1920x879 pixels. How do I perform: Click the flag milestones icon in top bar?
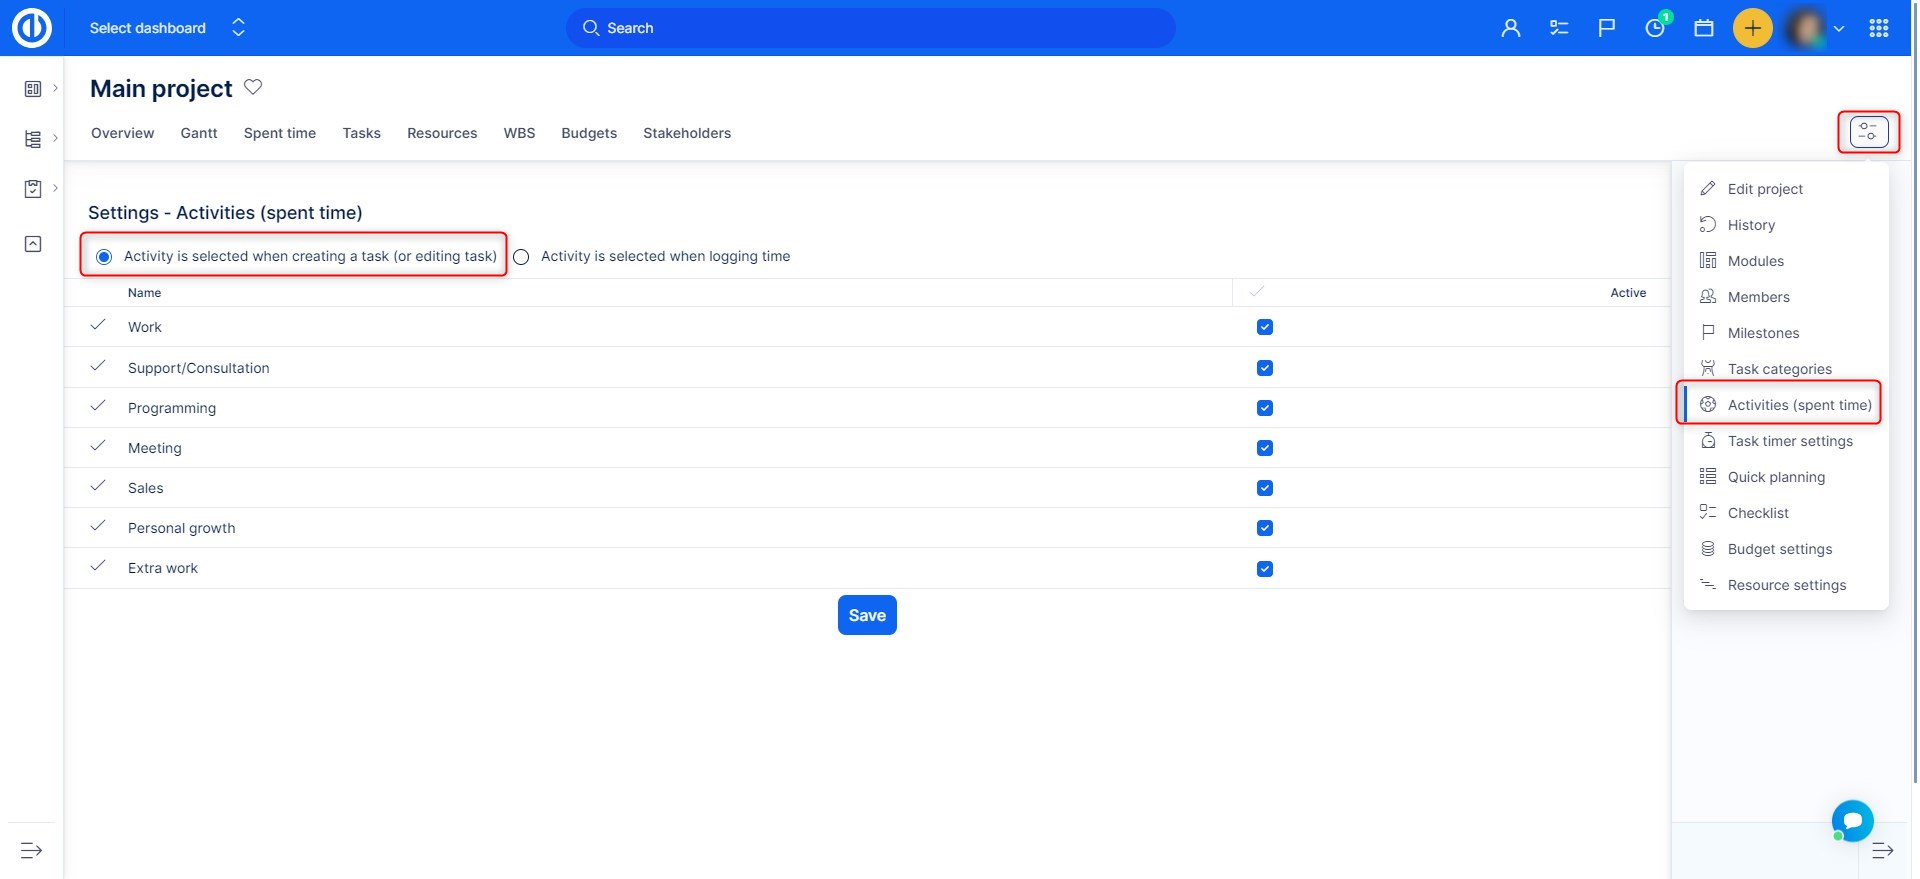coord(1607,28)
